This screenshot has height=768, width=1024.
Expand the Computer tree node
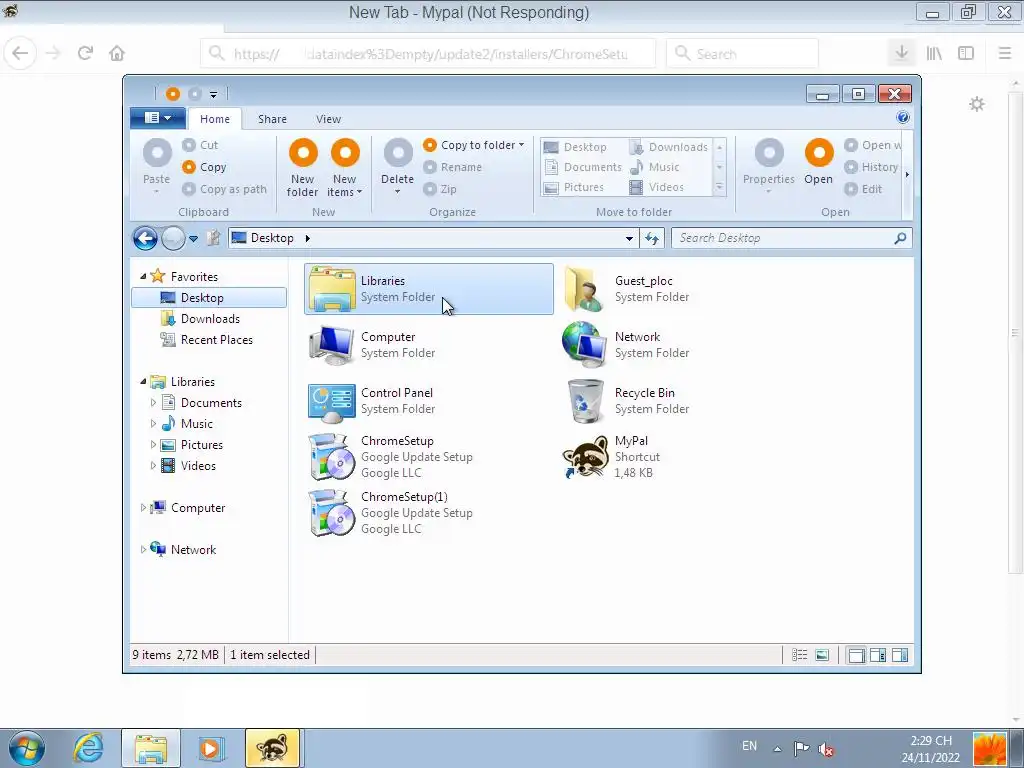coord(143,507)
